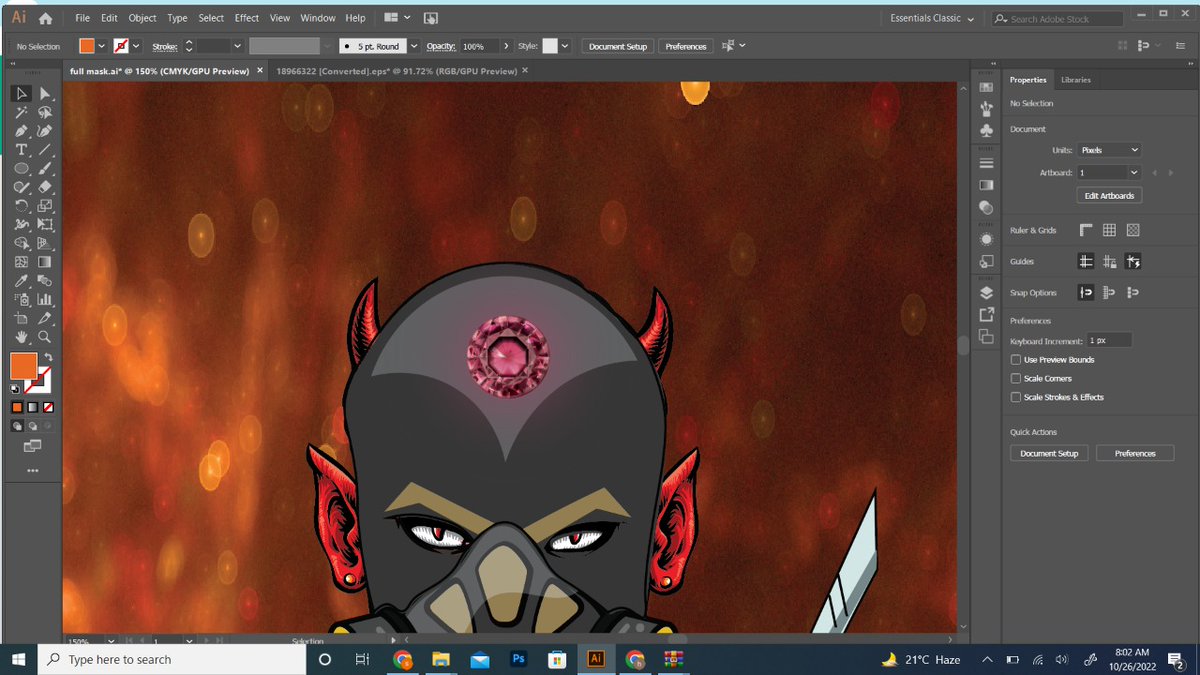
Task: Toggle rulers in Ruler & Grids
Action: pos(1086,230)
